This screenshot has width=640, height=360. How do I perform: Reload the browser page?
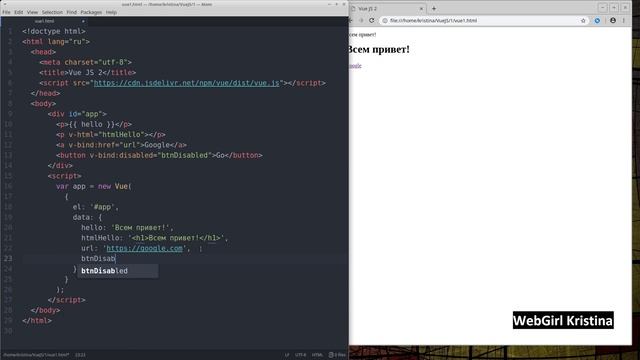pos(371,20)
